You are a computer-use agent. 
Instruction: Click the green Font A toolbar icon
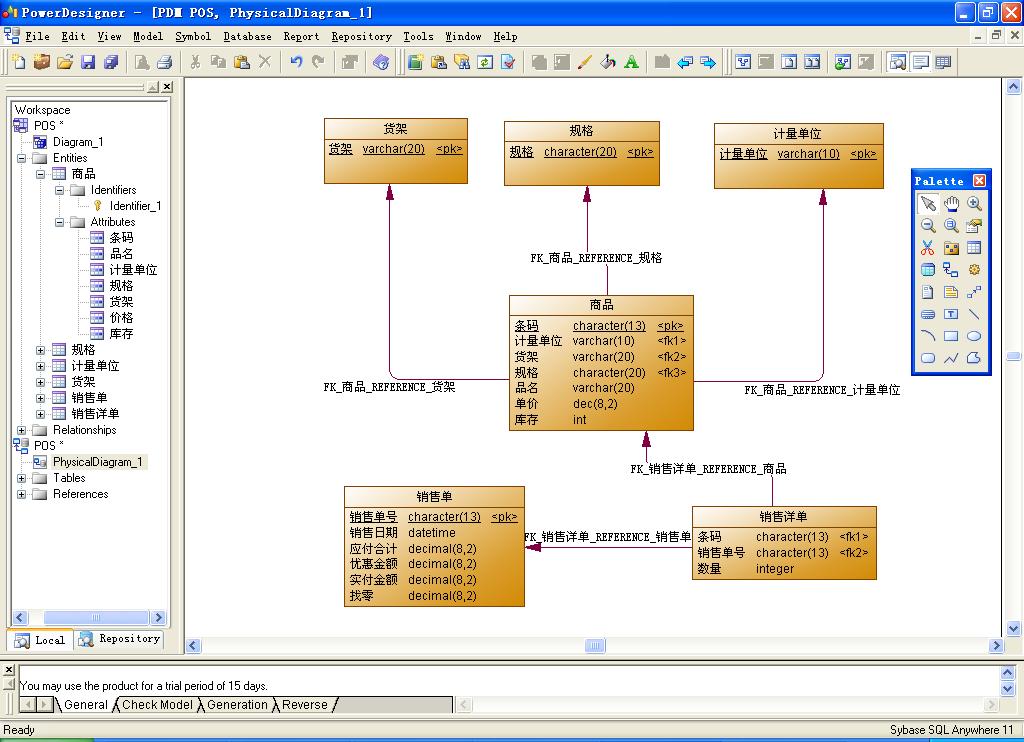coord(631,62)
